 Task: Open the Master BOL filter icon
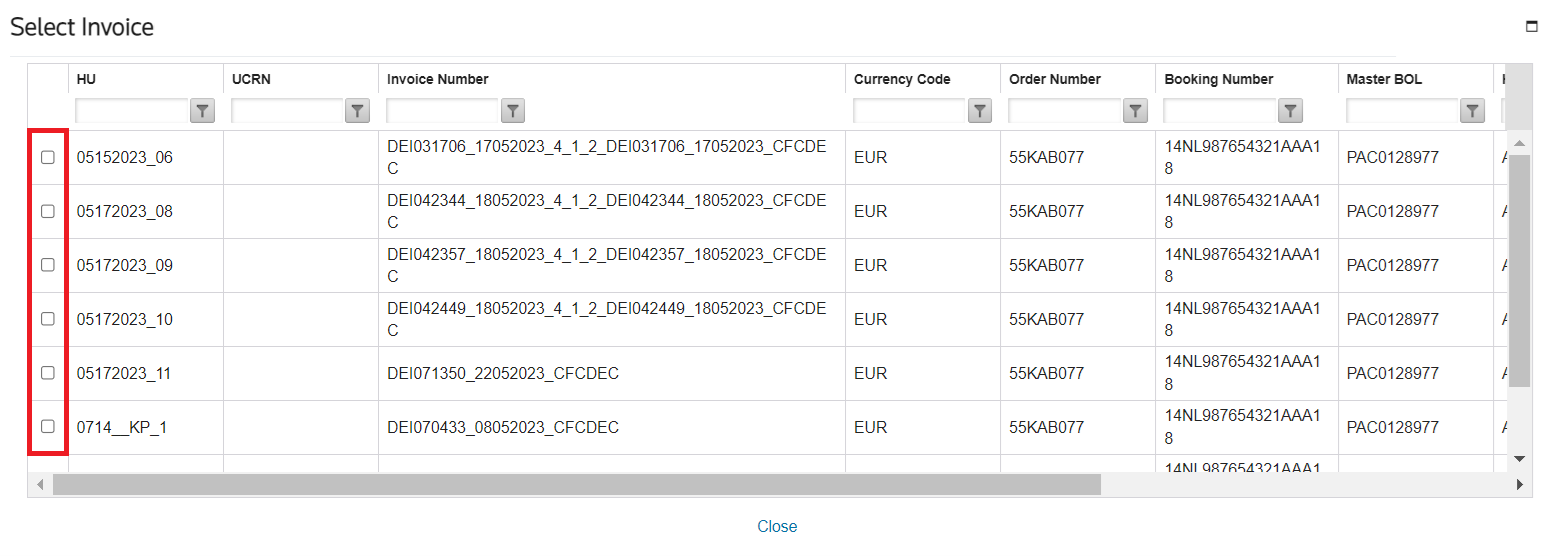[1472, 111]
